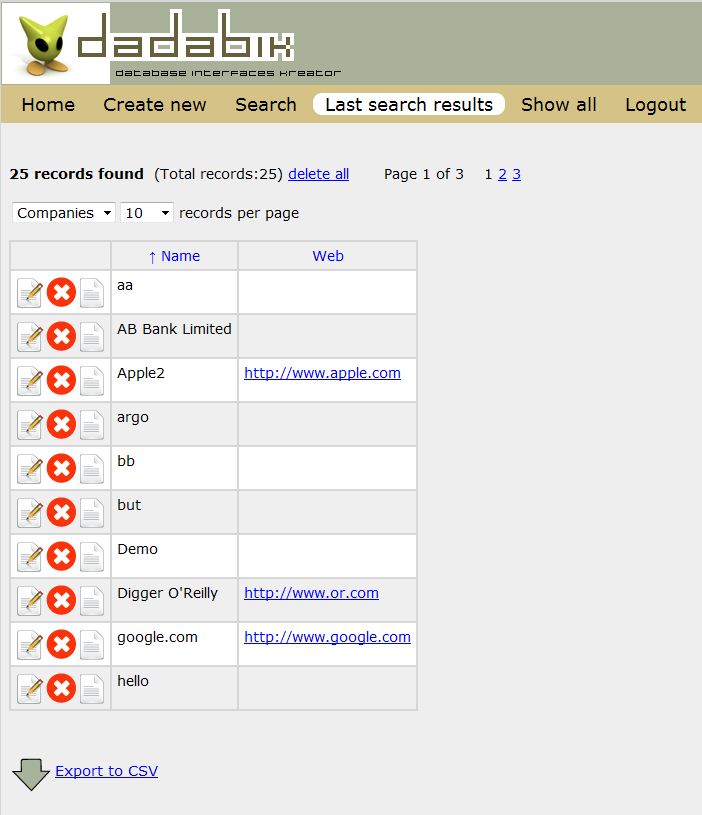702x815 pixels.
Task: Delete the bb record
Action: click(61, 468)
